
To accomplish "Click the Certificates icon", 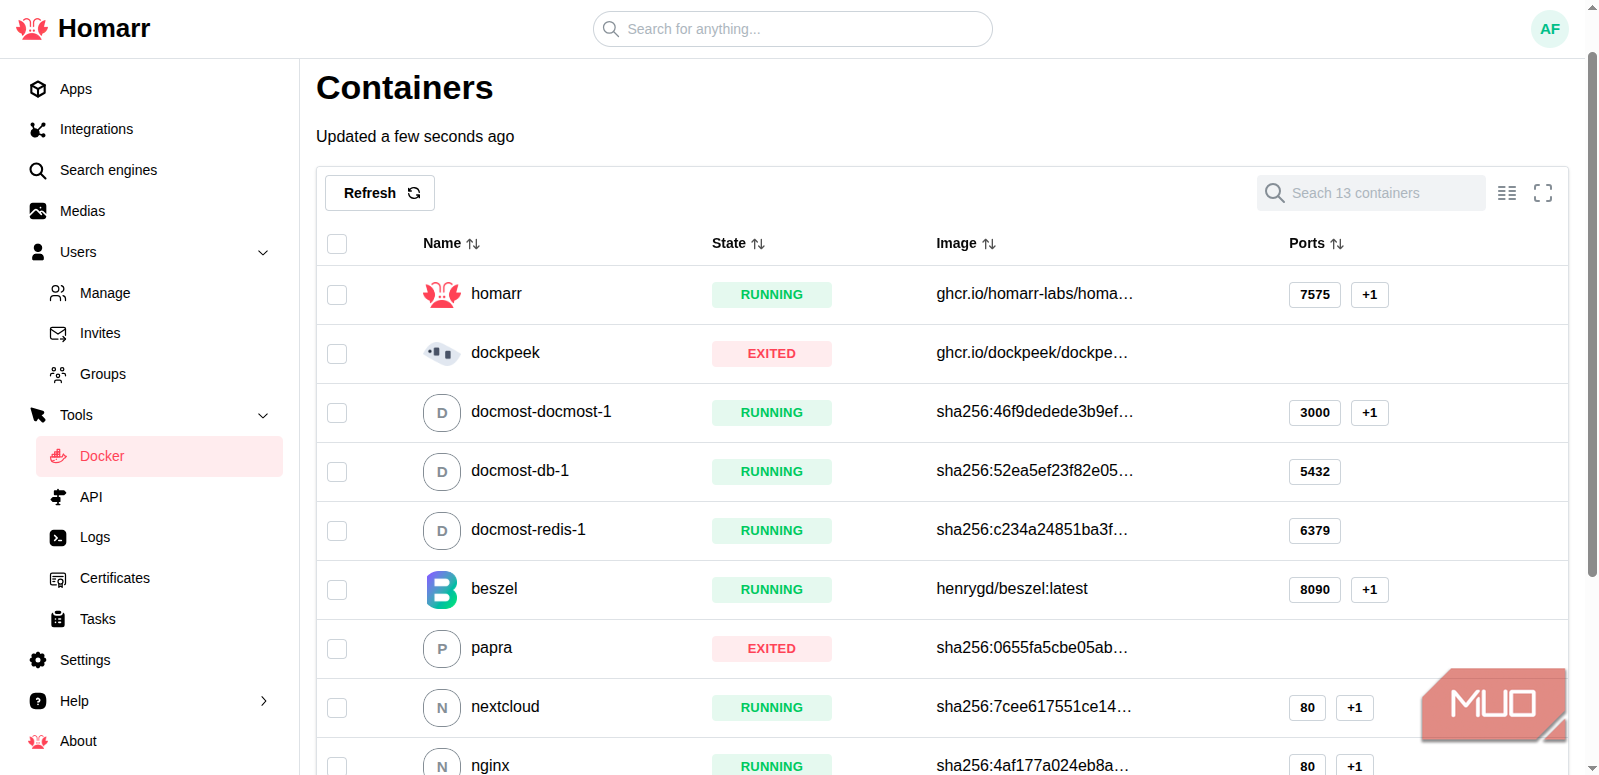I will click(58, 578).
